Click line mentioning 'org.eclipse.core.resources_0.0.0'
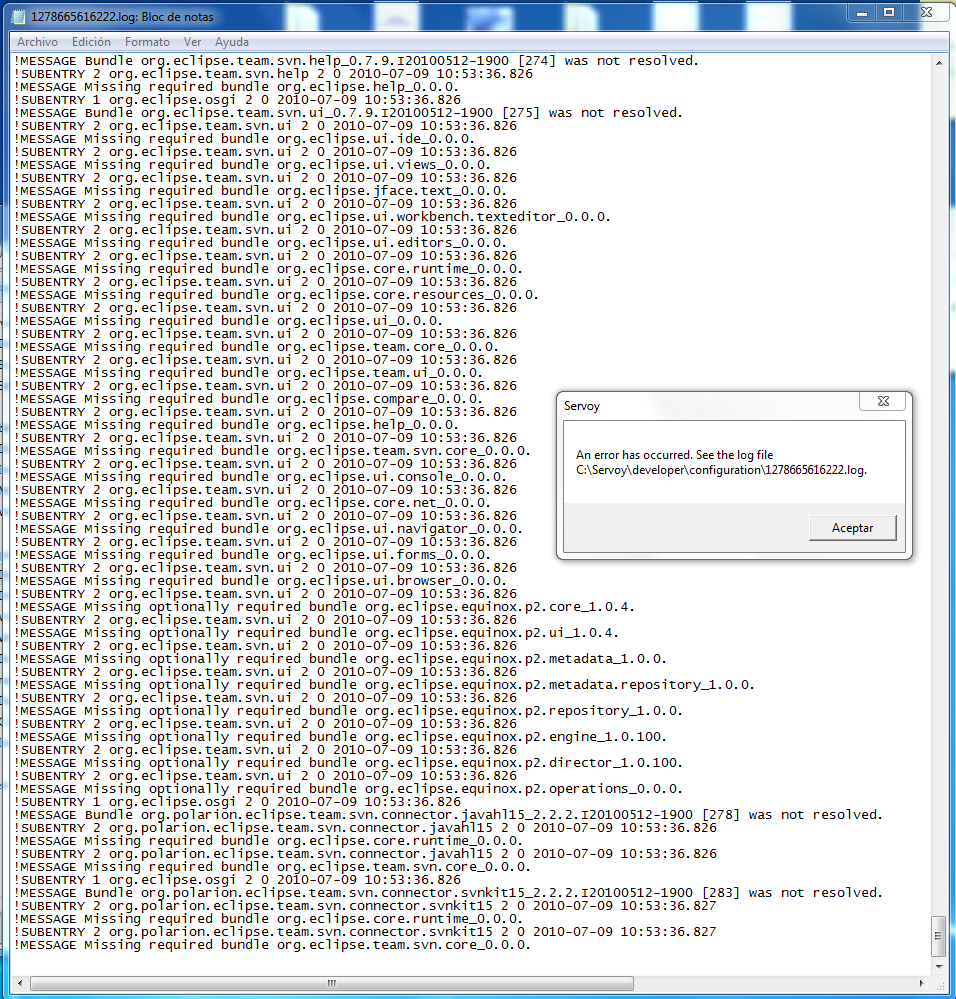Viewport: 956px width, 999px height. click(x=276, y=295)
